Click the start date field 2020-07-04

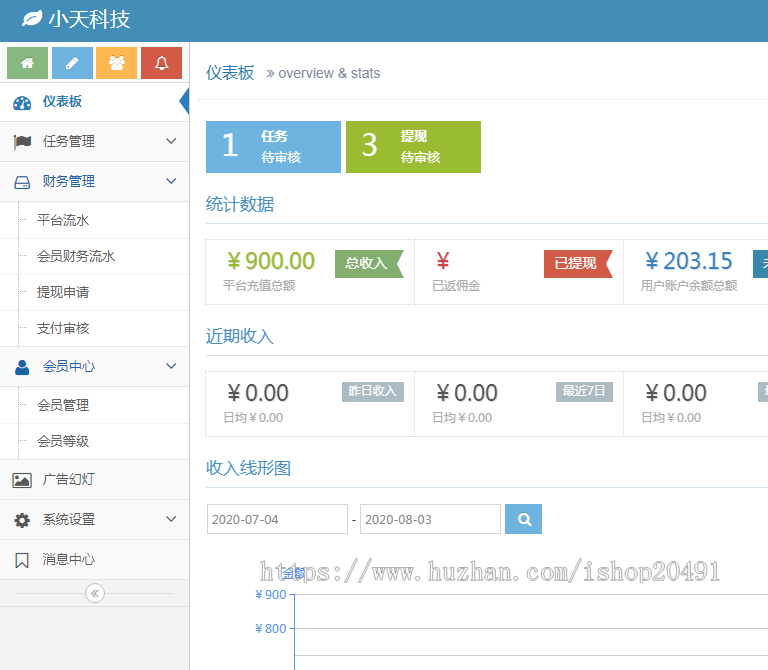(278, 519)
